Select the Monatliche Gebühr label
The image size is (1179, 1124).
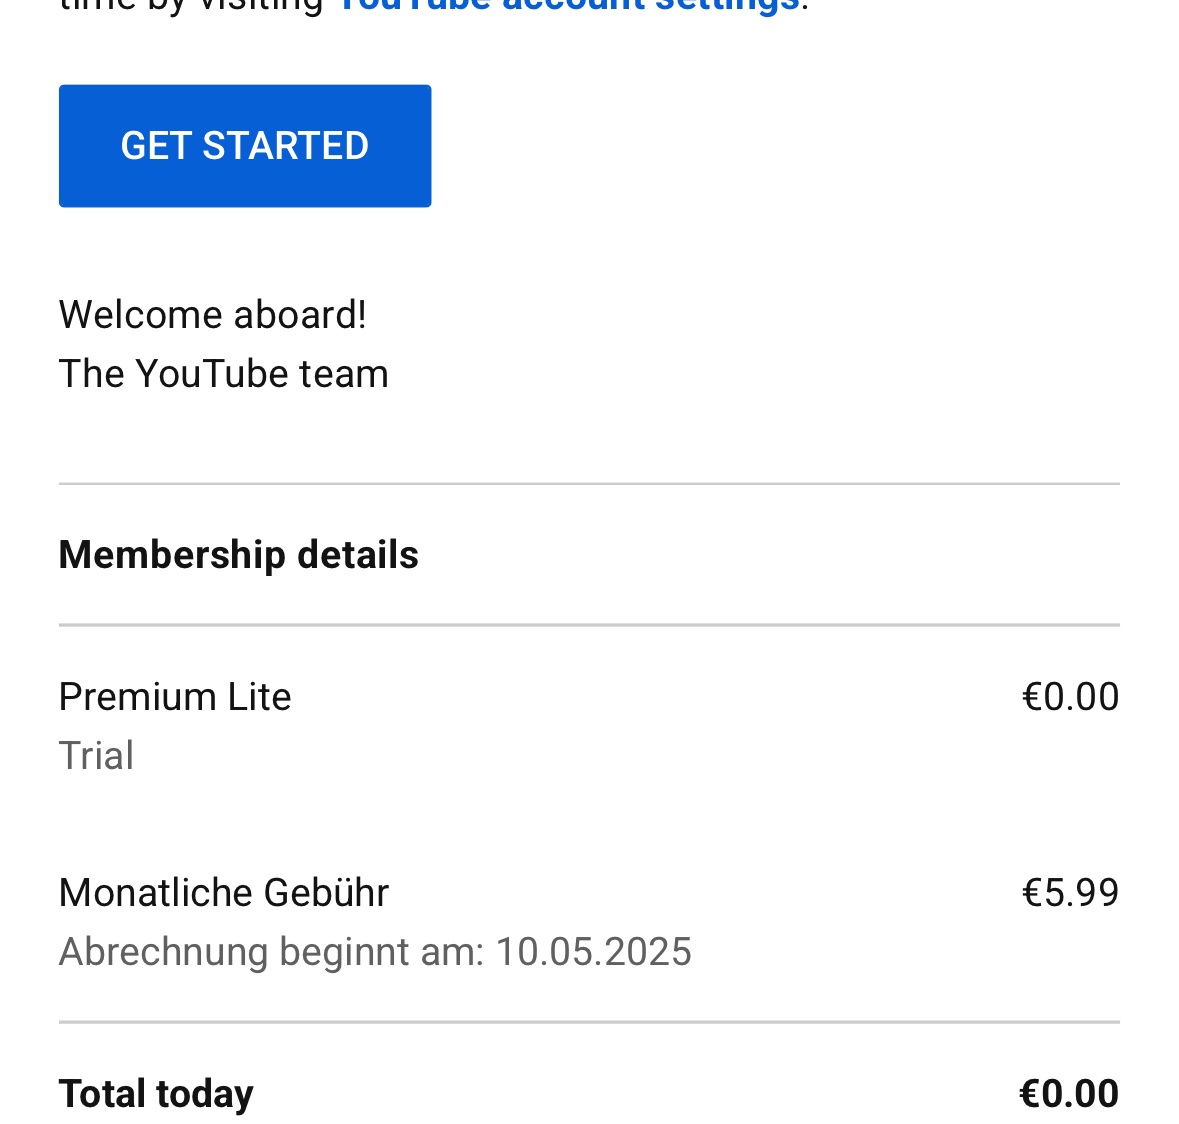coord(223,893)
